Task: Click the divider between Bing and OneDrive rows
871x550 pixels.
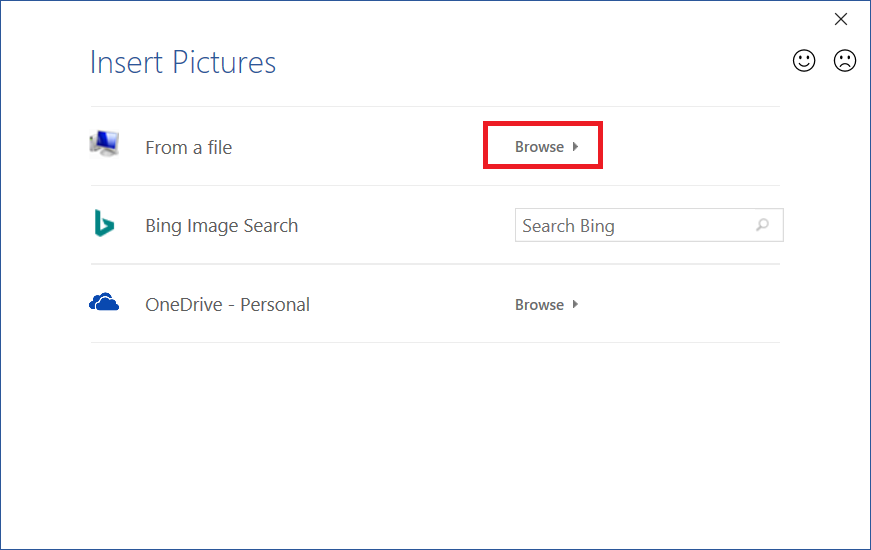Action: (x=435, y=264)
